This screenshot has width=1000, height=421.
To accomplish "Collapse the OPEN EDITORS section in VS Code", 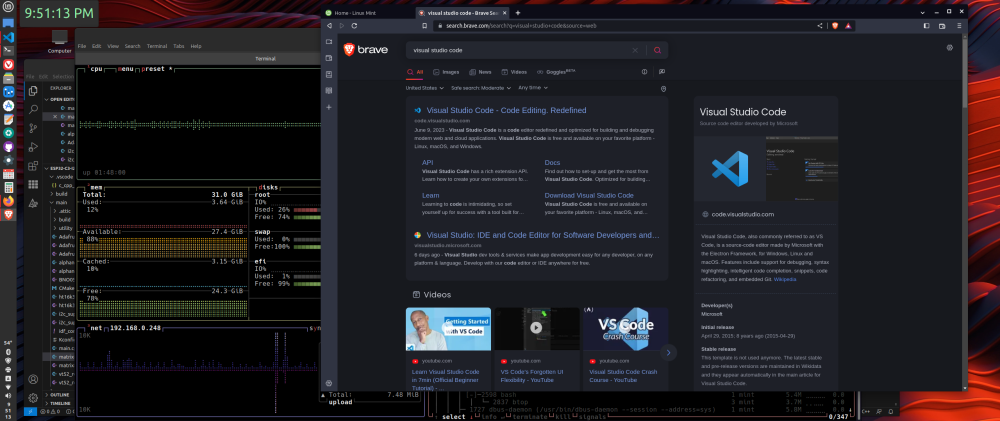I will click(x=59, y=100).
